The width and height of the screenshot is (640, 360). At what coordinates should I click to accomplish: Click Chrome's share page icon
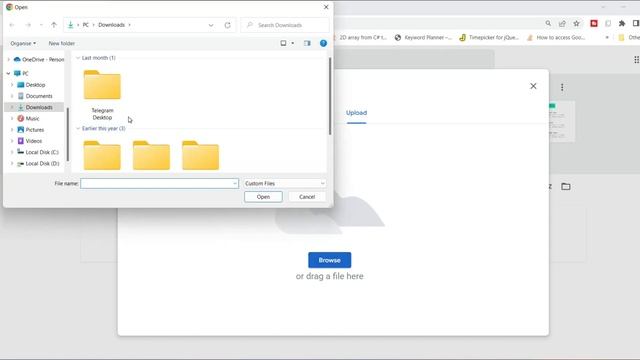click(x=562, y=24)
